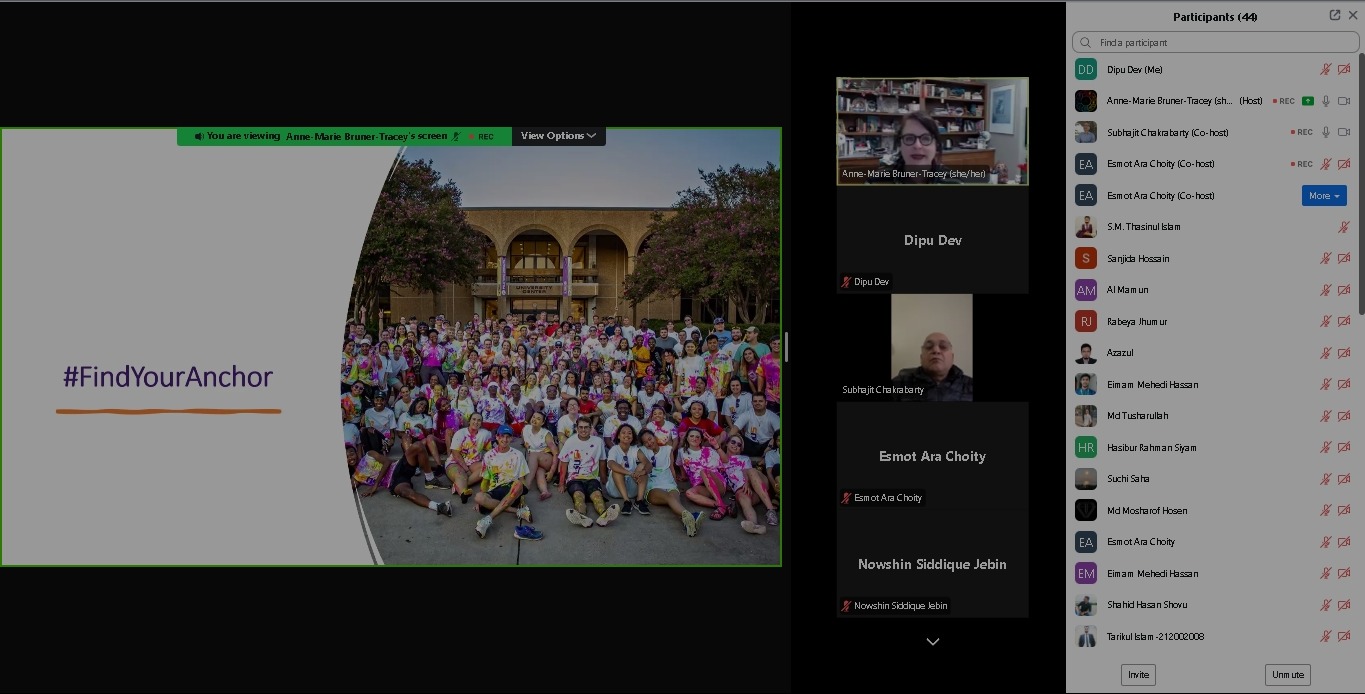Expand more video tiles with down chevron
Image resolution: width=1365 pixels, height=694 pixels.
[x=932, y=642]
